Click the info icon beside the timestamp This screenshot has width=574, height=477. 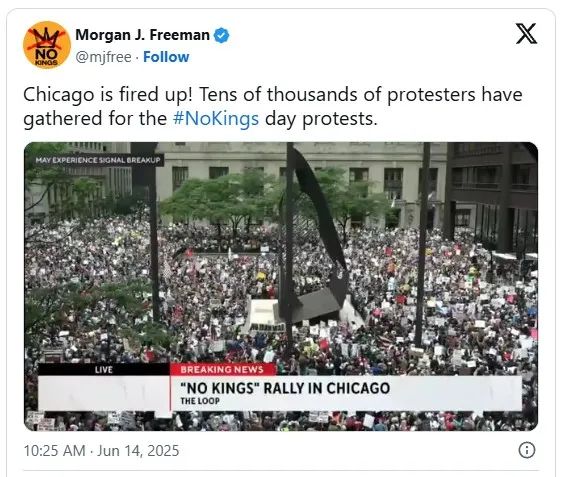click(527, 450)
